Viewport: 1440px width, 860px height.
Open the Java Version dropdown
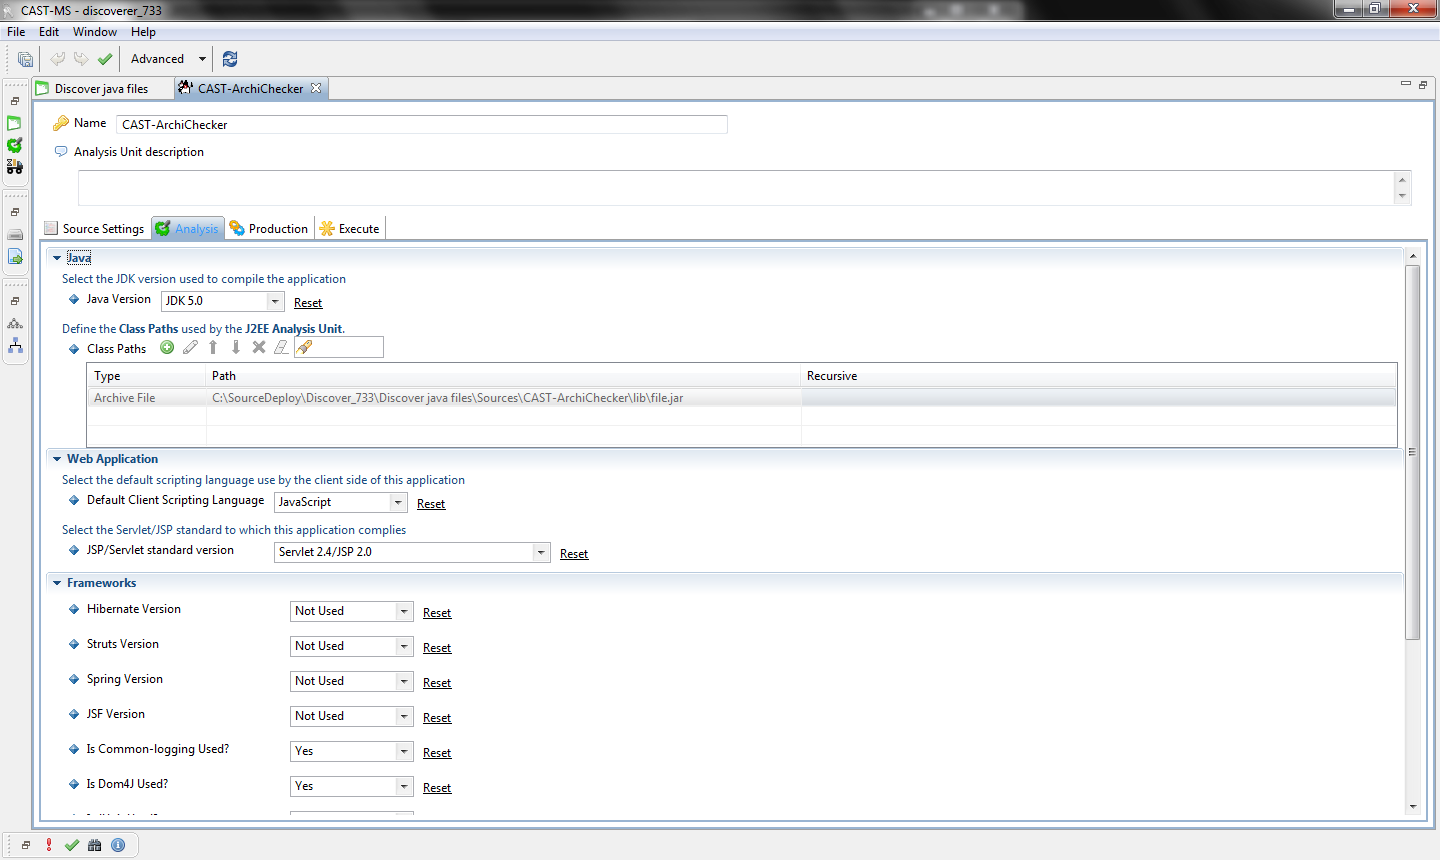tap(275, 301)
